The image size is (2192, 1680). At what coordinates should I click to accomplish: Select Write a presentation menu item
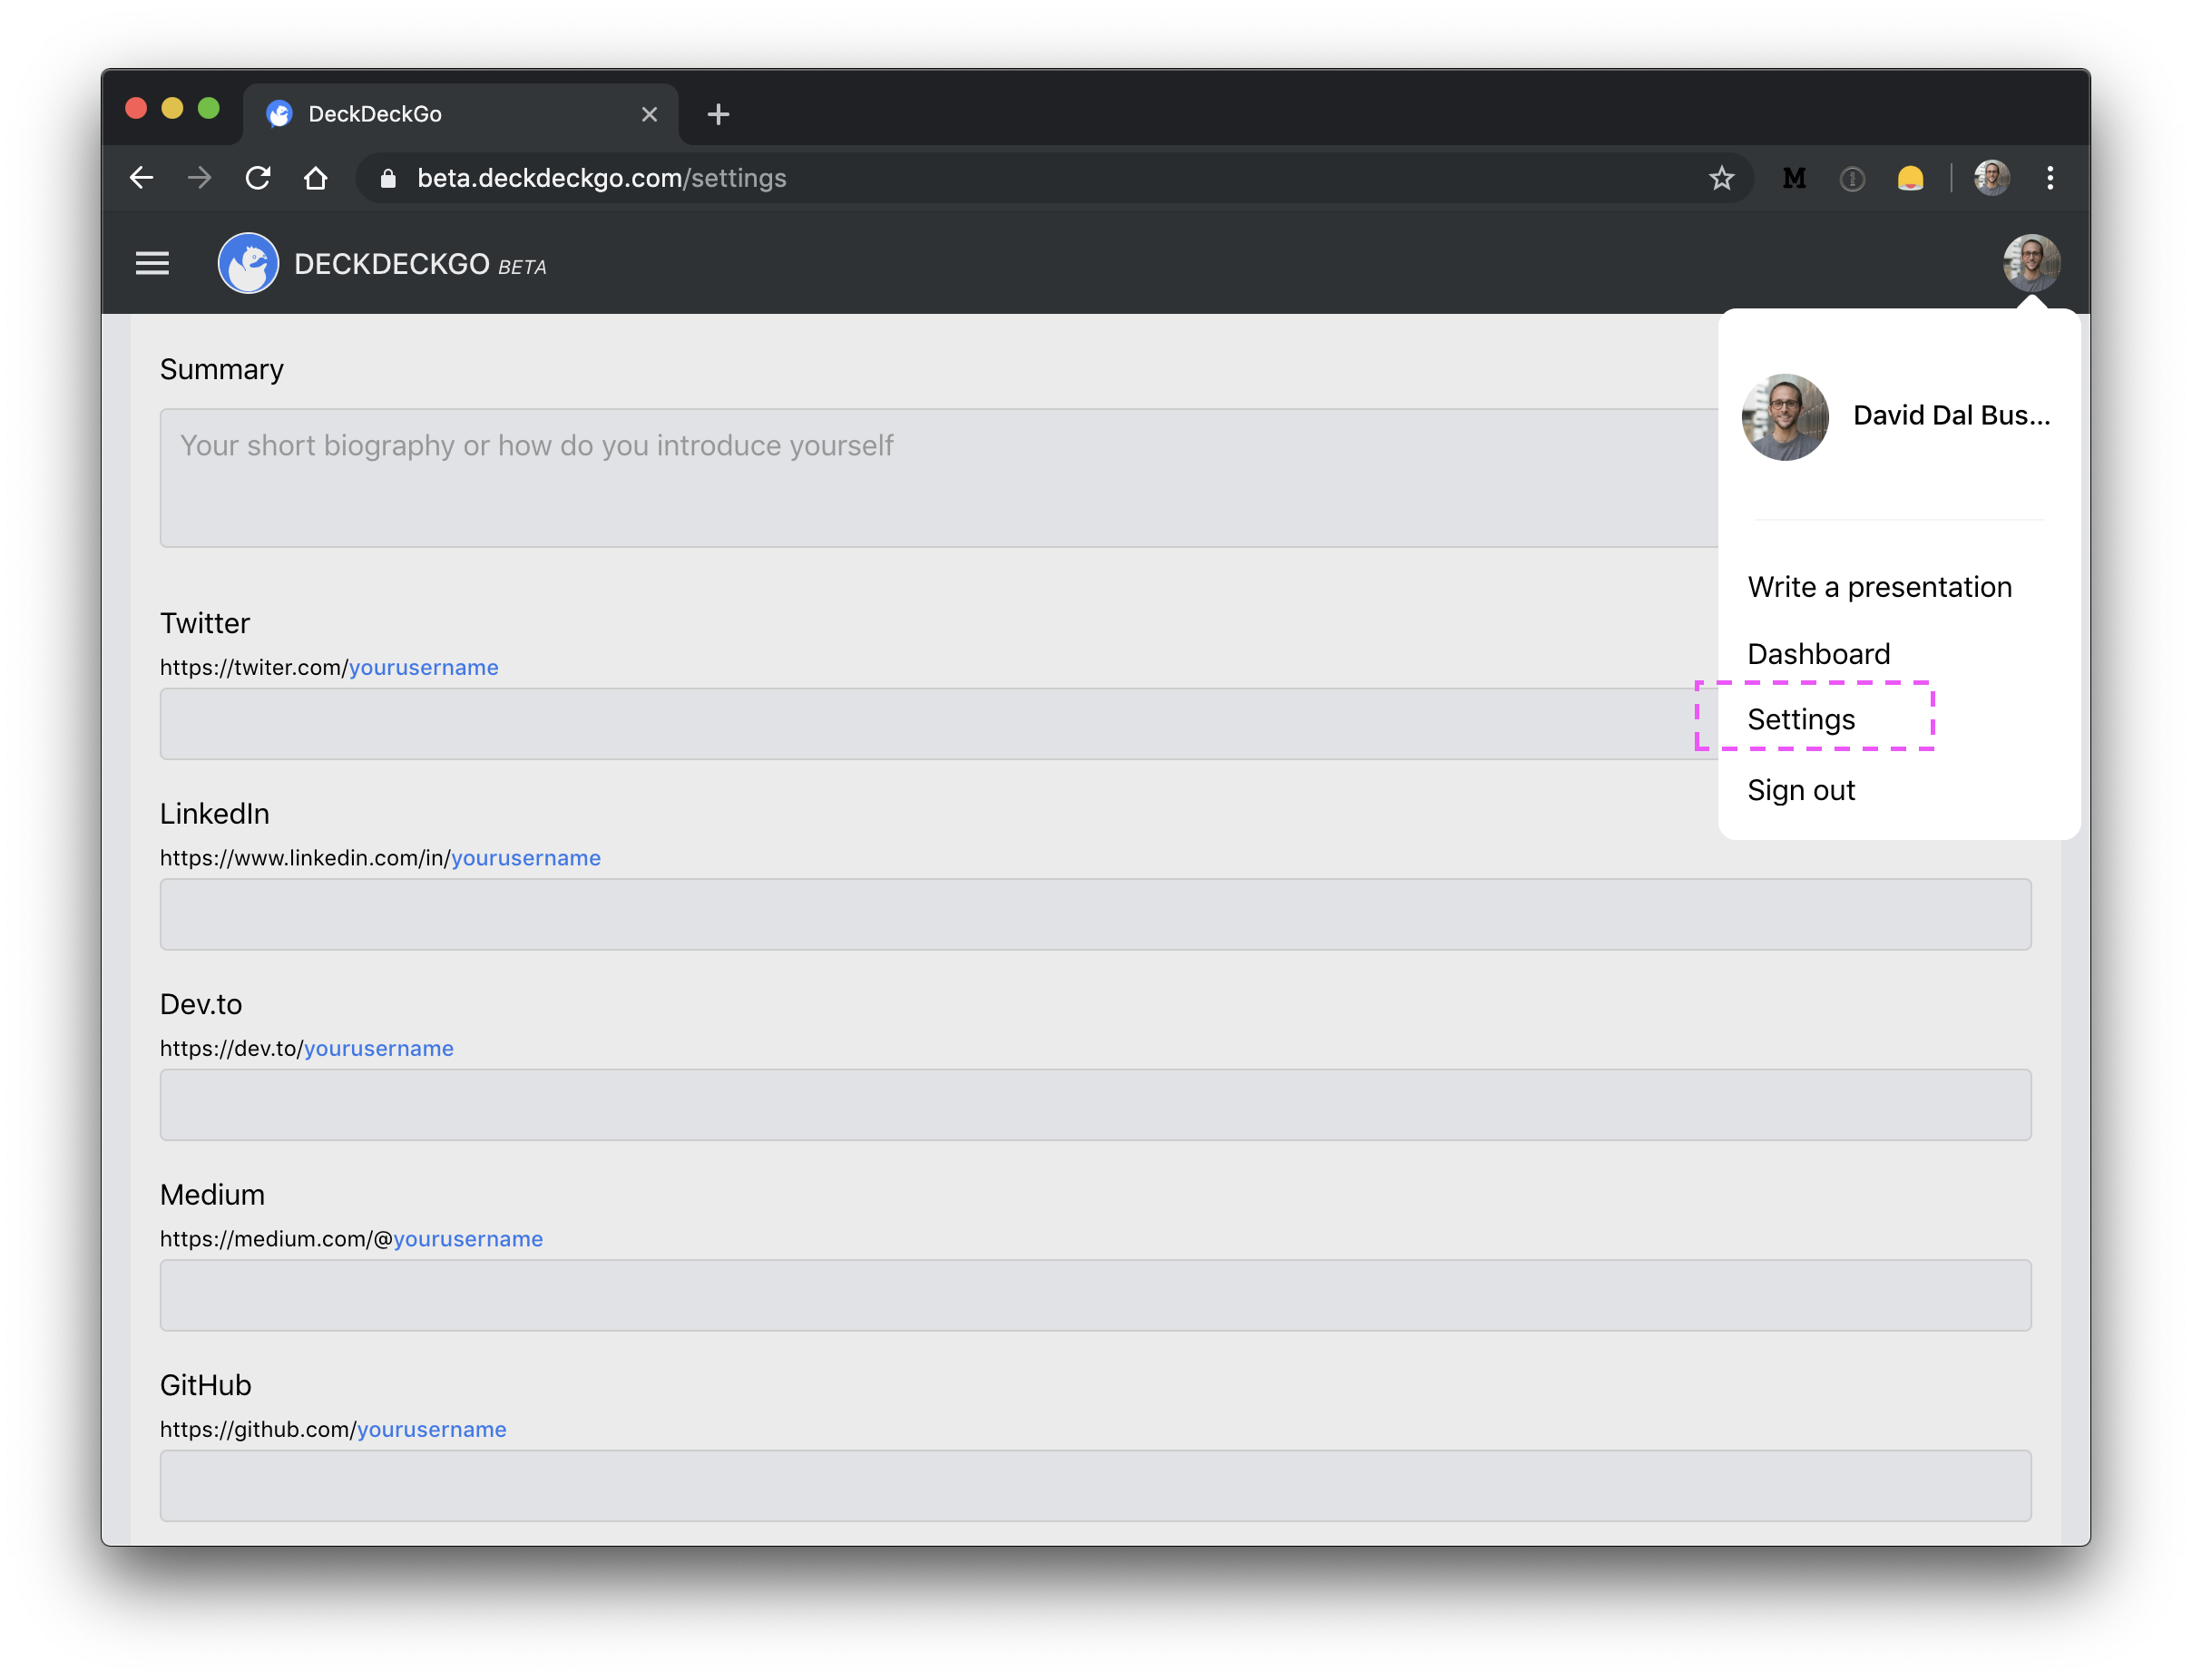click(x=1879, y=587)
